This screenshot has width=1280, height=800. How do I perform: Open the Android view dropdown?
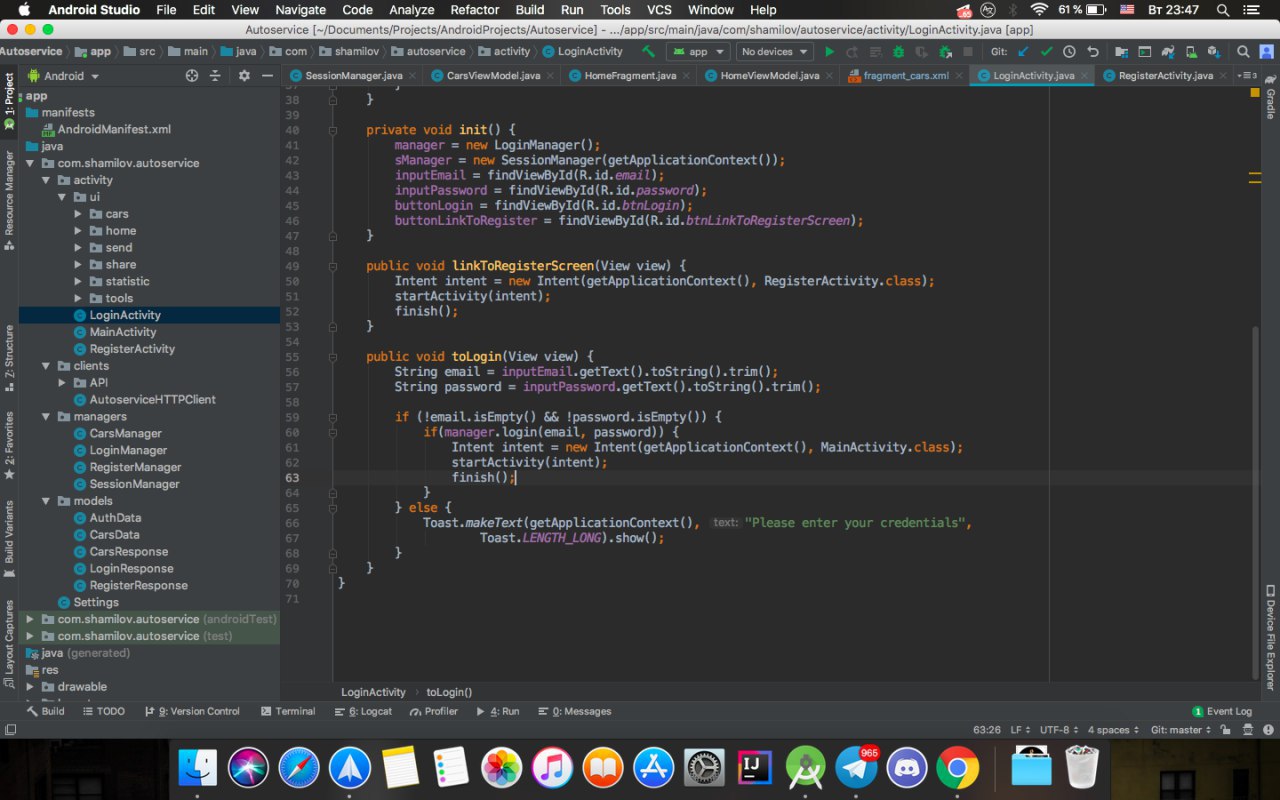(x=64, y=75)
